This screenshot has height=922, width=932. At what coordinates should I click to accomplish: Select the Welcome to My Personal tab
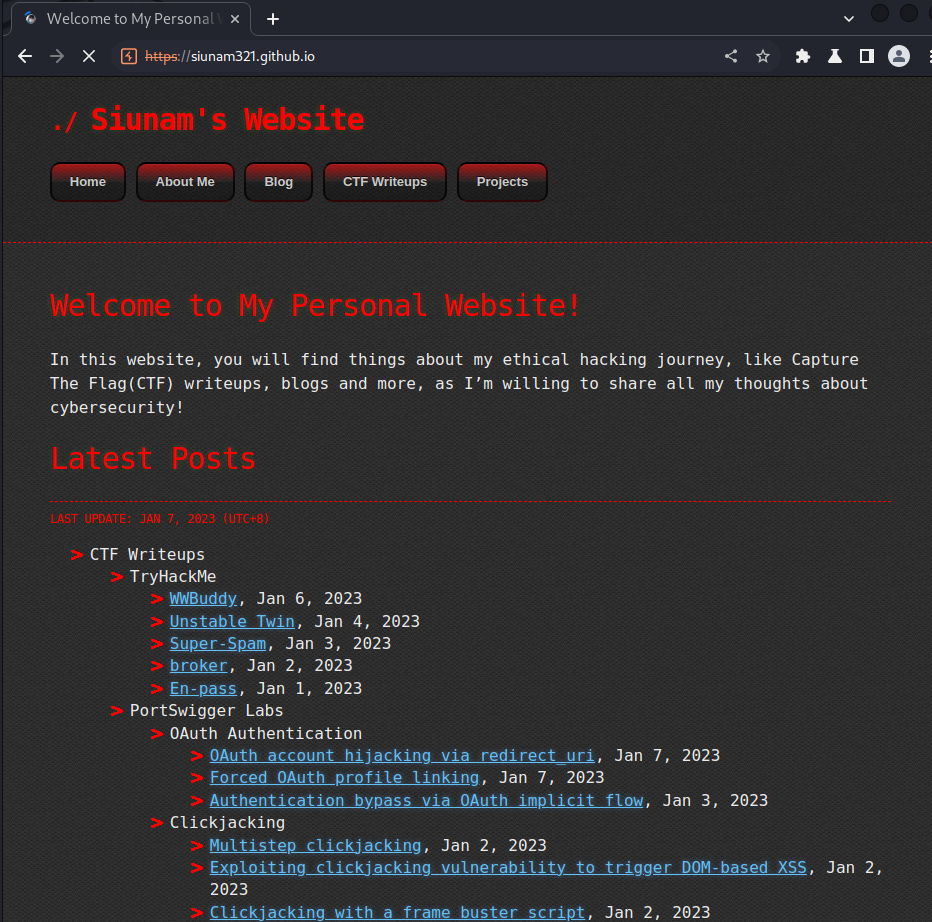(131, 19)
